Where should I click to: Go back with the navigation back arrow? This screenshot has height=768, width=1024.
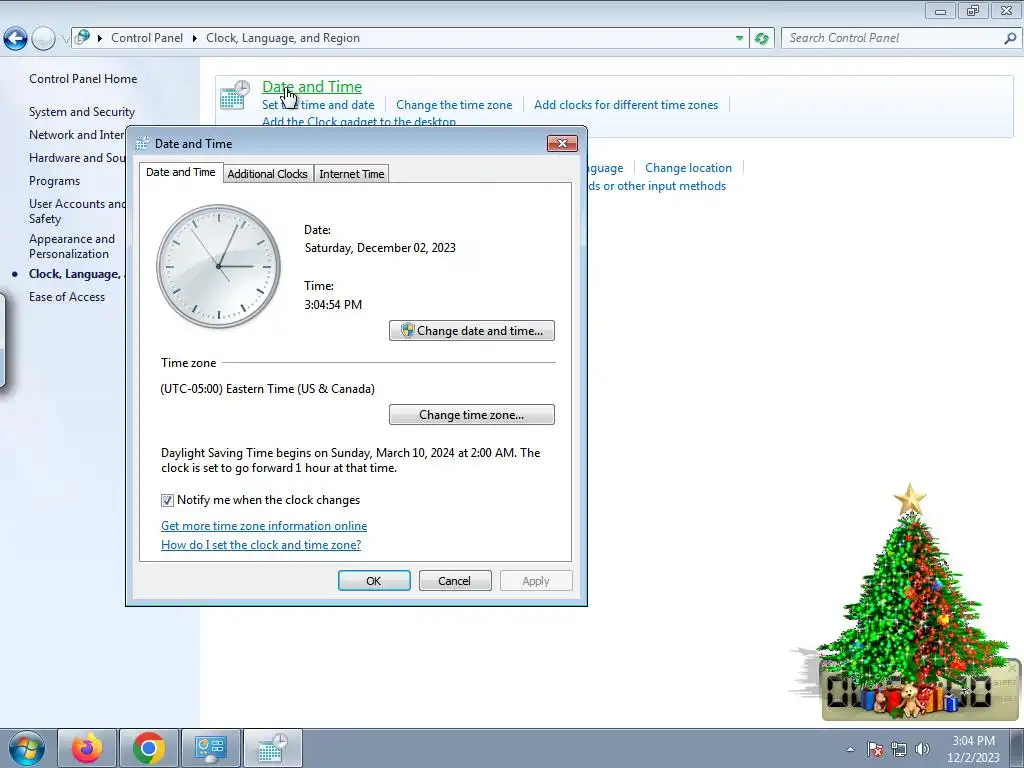[x=15, y=39]
